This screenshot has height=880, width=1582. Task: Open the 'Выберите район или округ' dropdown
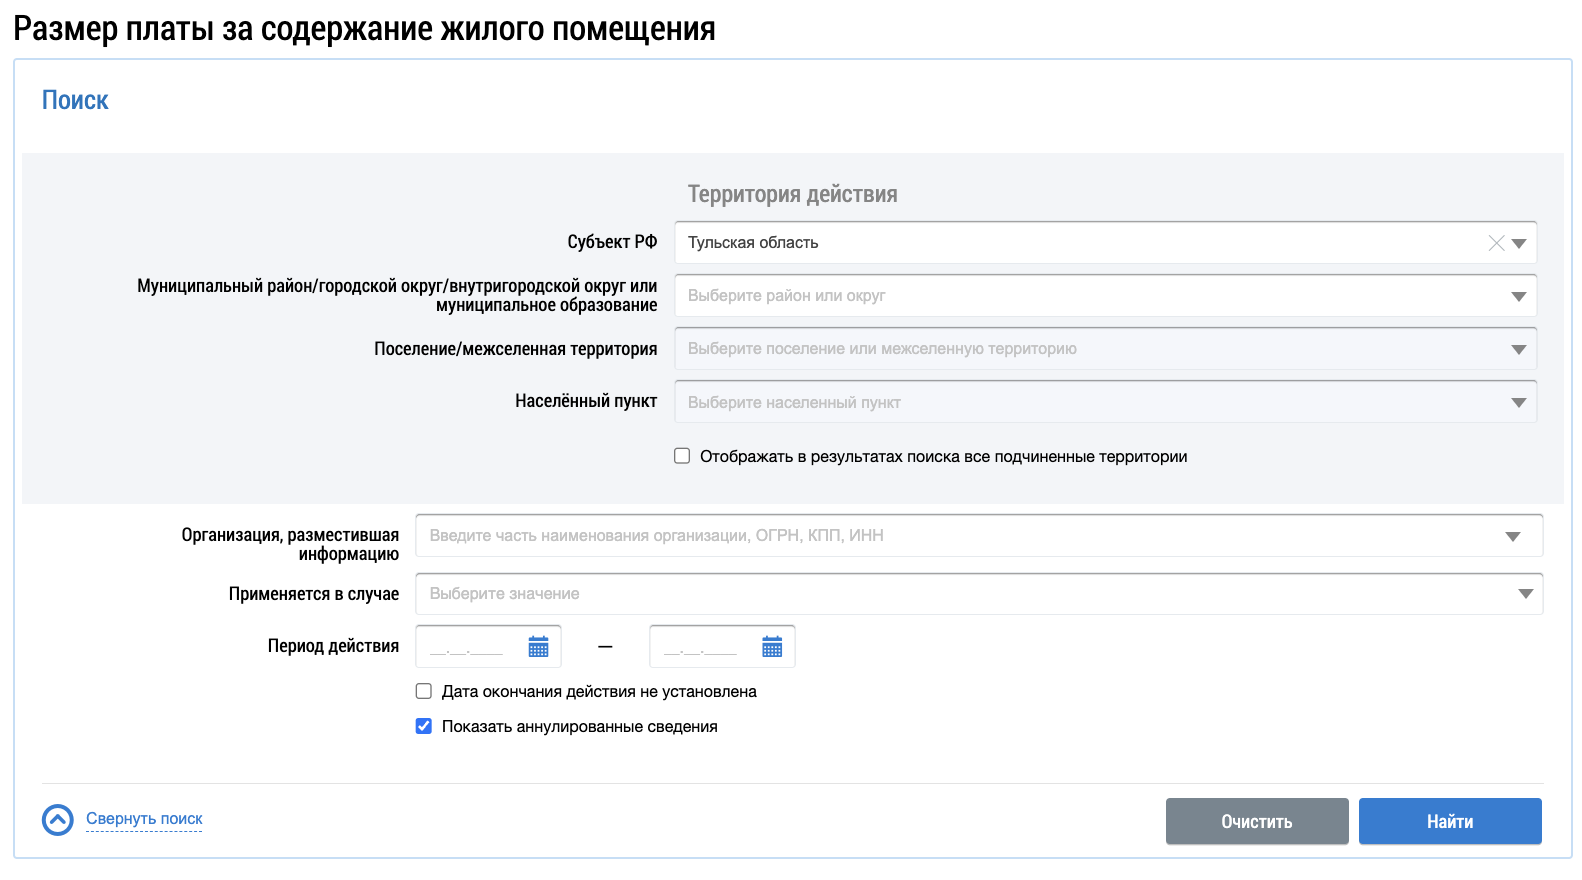tap(1090, 296)
